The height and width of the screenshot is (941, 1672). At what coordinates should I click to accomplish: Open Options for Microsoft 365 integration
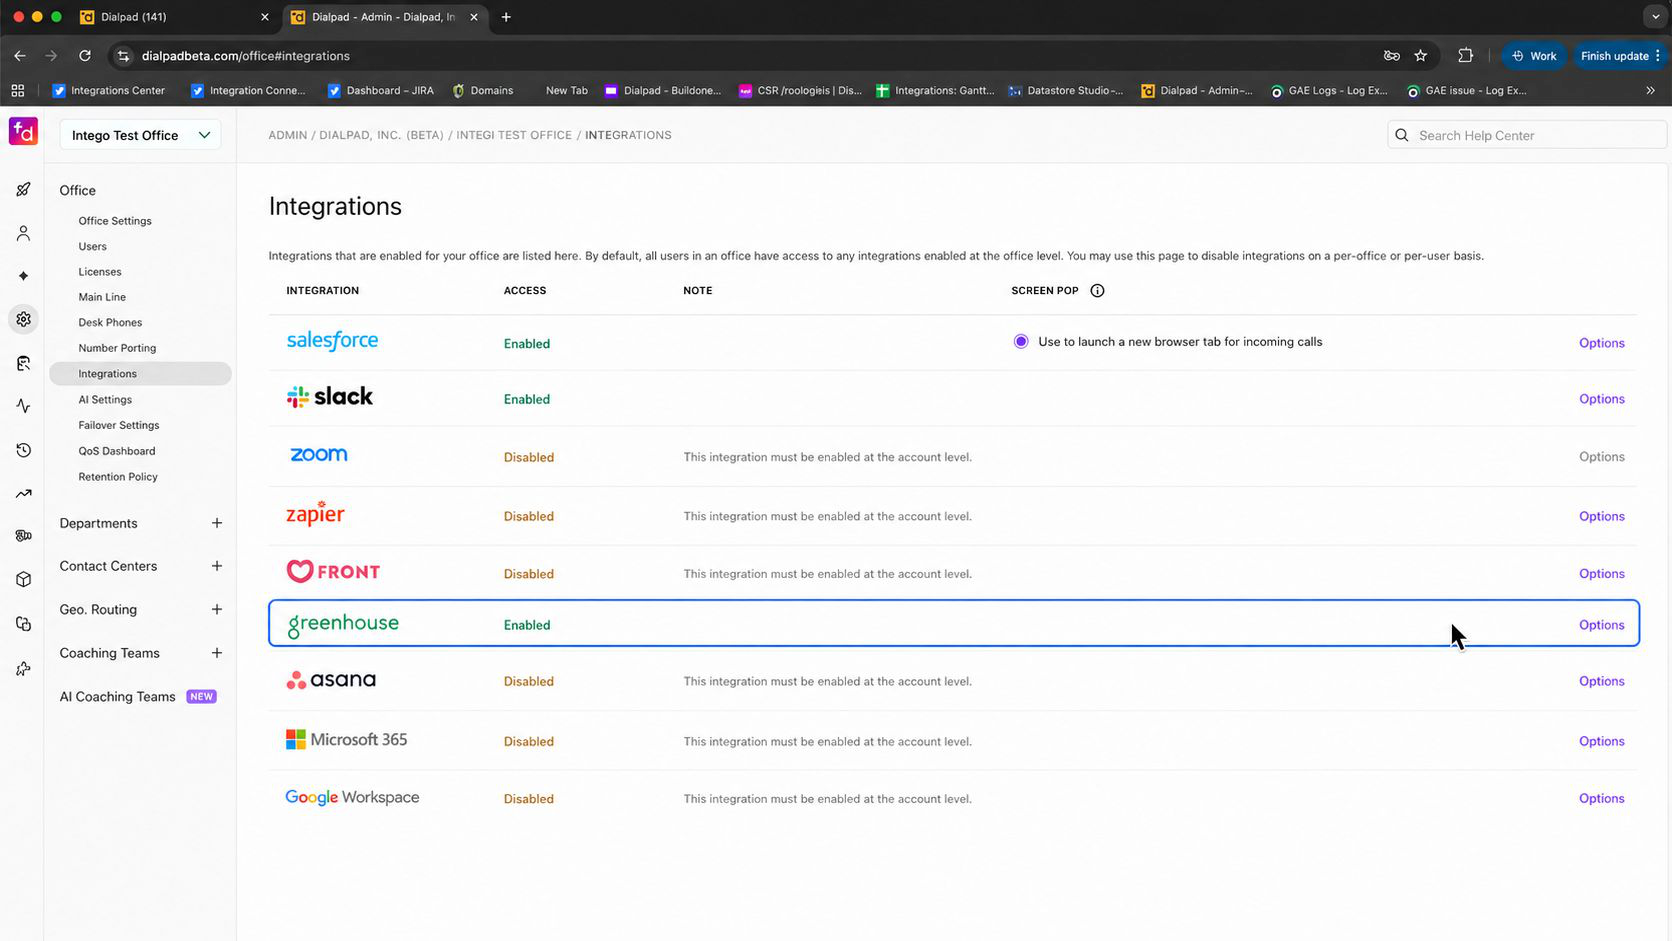tap(1601, 741)
